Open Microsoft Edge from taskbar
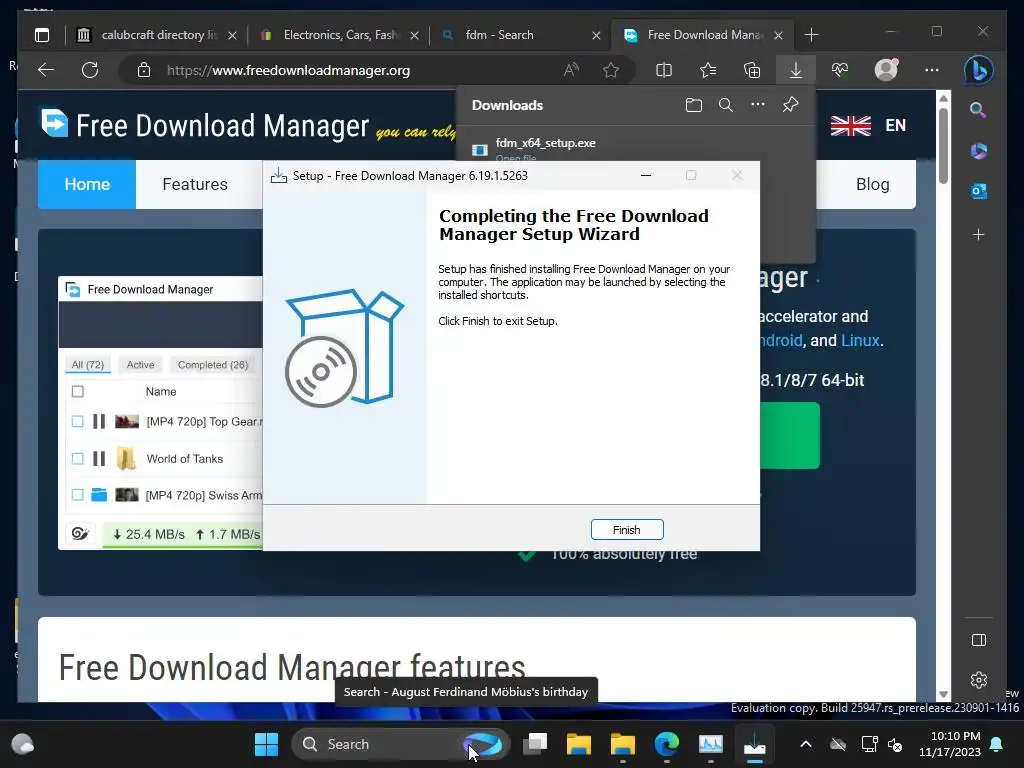Viewport: 1024px width, 768px height. tap(667, 744)
